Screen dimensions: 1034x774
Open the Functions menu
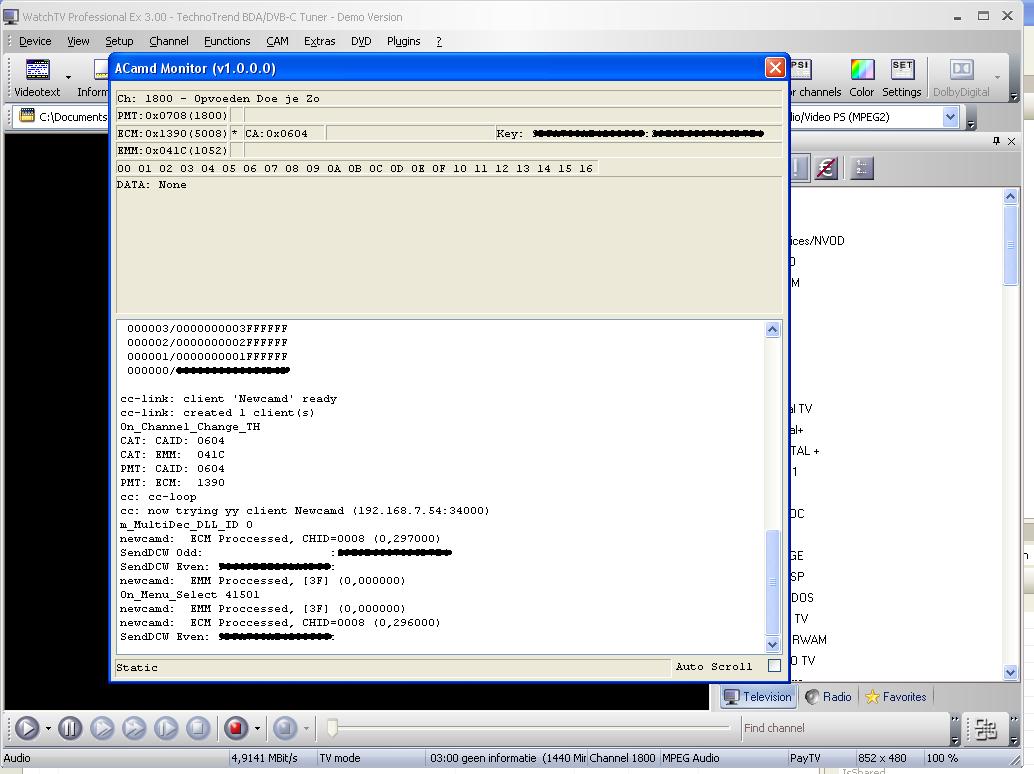(227, 41)
